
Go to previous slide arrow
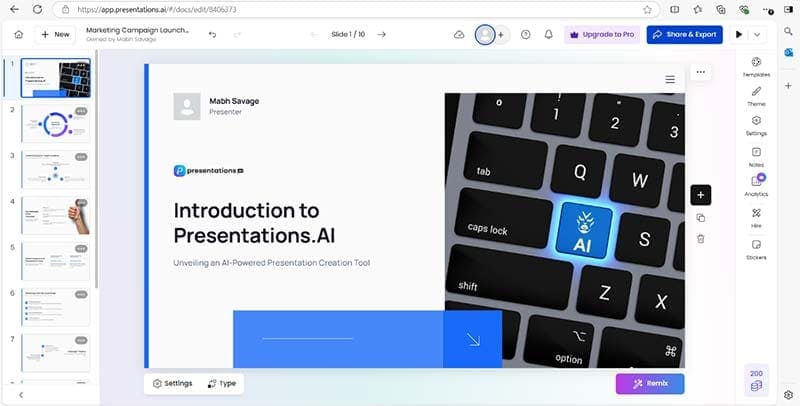pyautogui.click(x=314, y=35)
